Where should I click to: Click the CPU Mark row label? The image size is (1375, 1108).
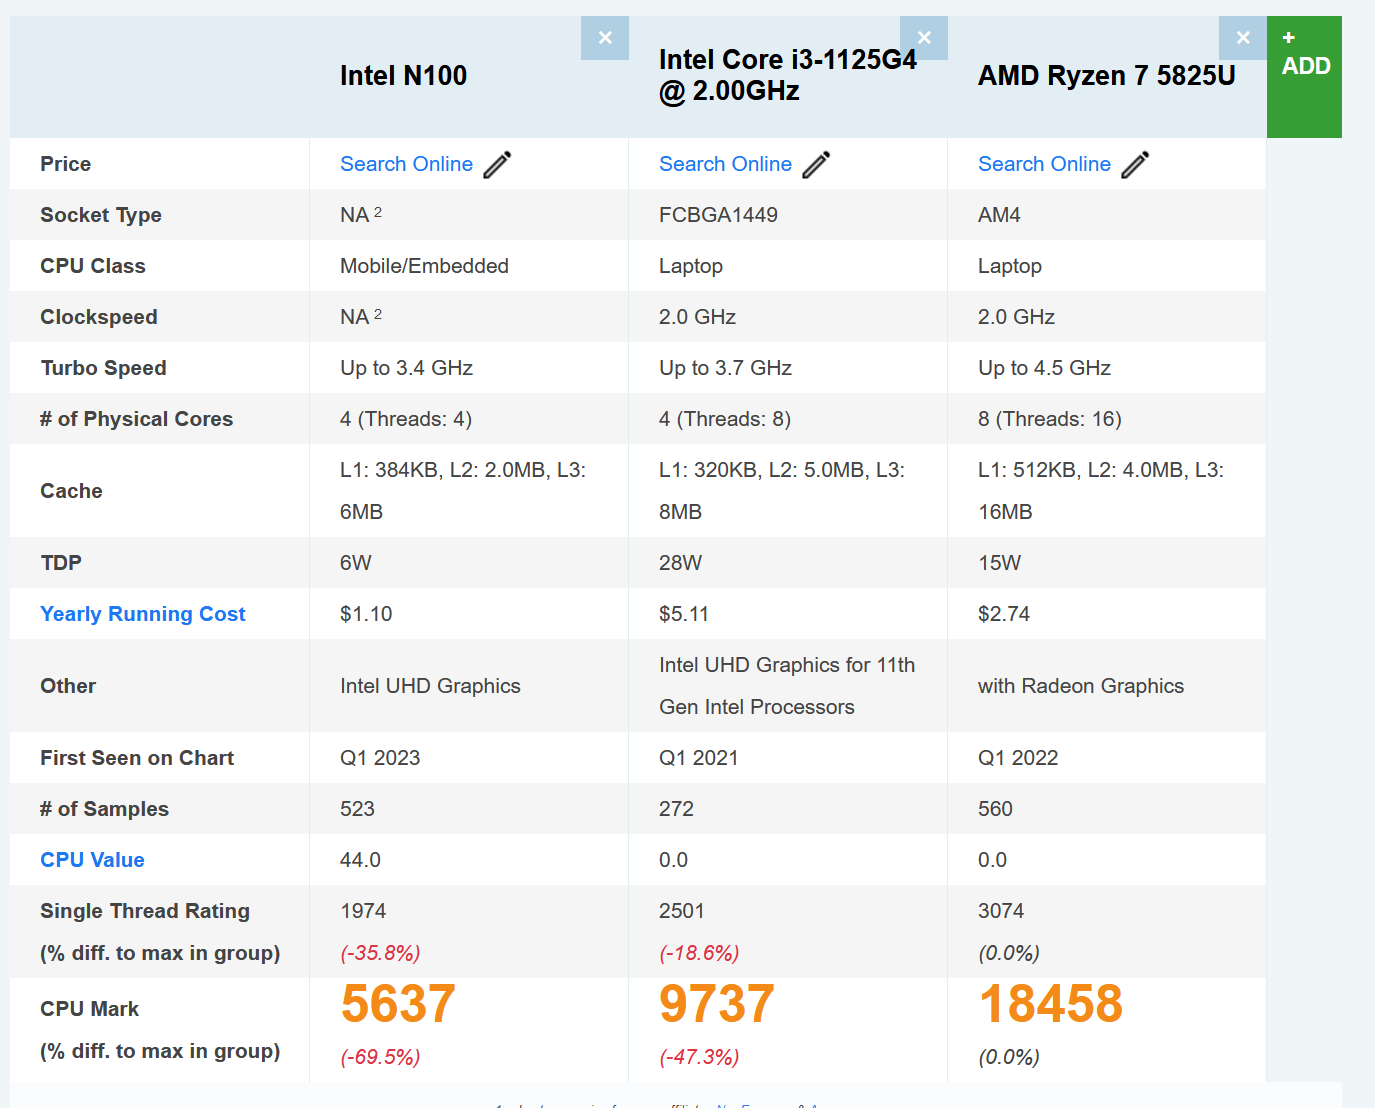point(89,1009)
